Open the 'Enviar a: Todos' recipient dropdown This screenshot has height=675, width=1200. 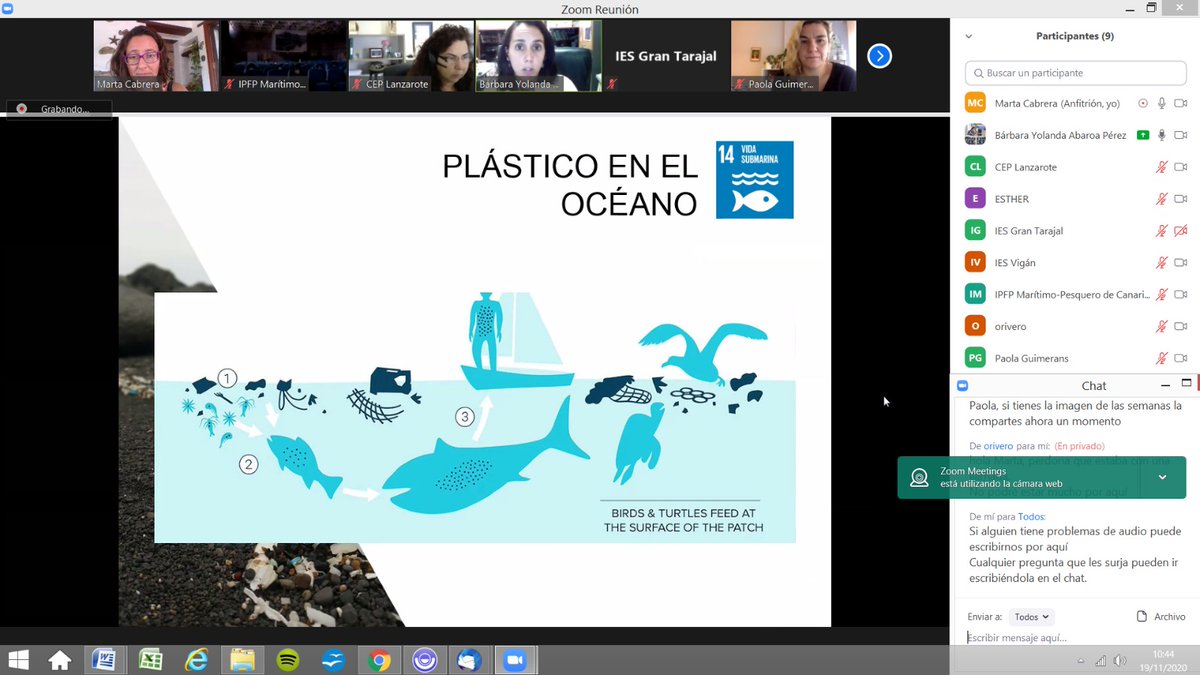coord(1032,617)
